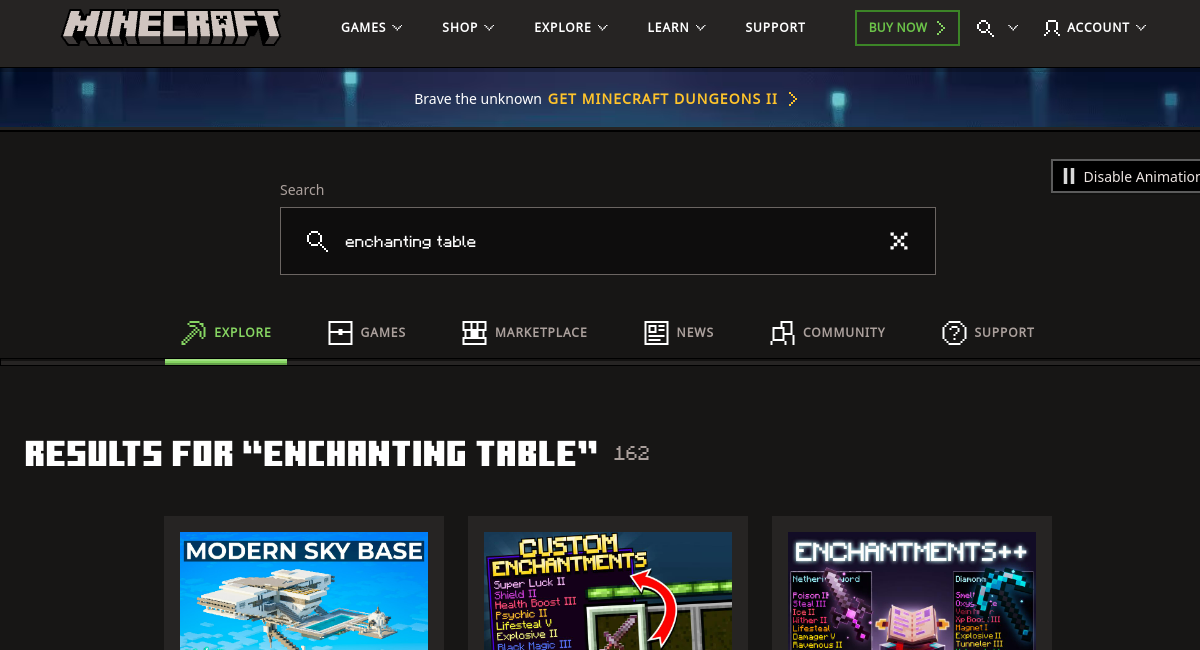Expand the Games menu chevron
The height and width of the screenshot is (650, 1200).
click(x=397, y=28)
